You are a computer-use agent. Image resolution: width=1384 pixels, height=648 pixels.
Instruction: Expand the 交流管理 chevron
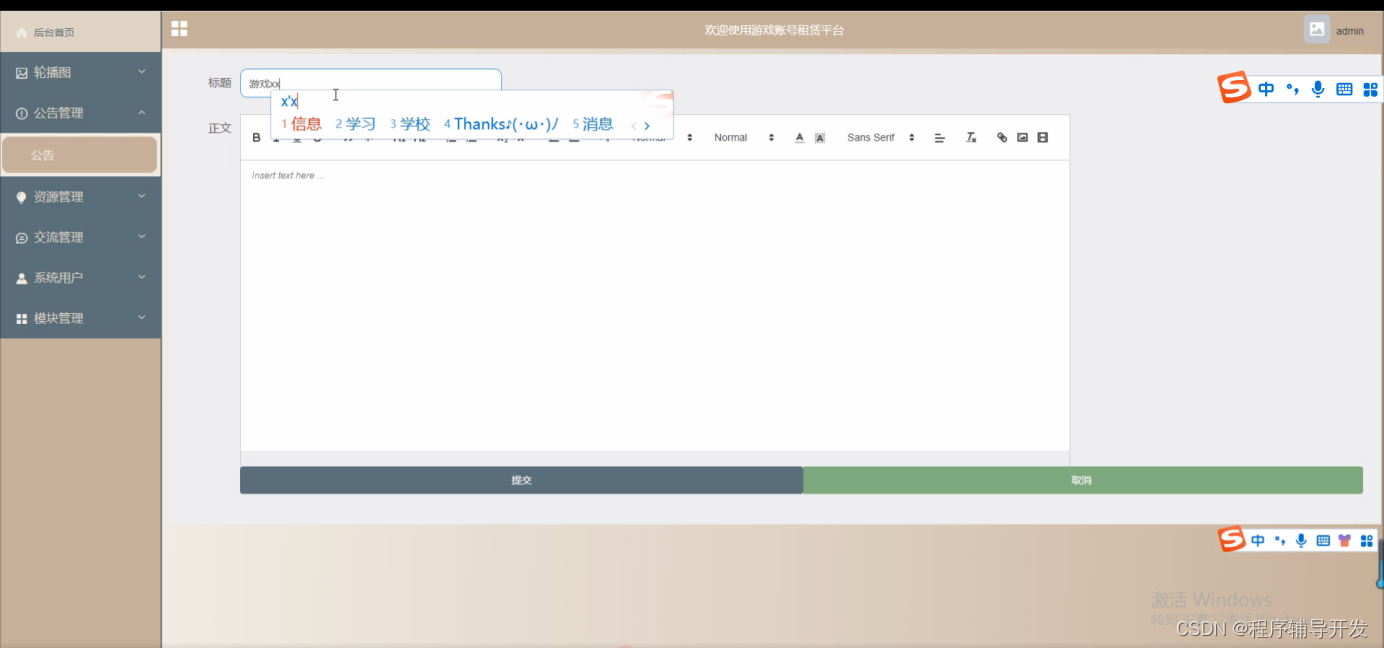tap(142, 237)
